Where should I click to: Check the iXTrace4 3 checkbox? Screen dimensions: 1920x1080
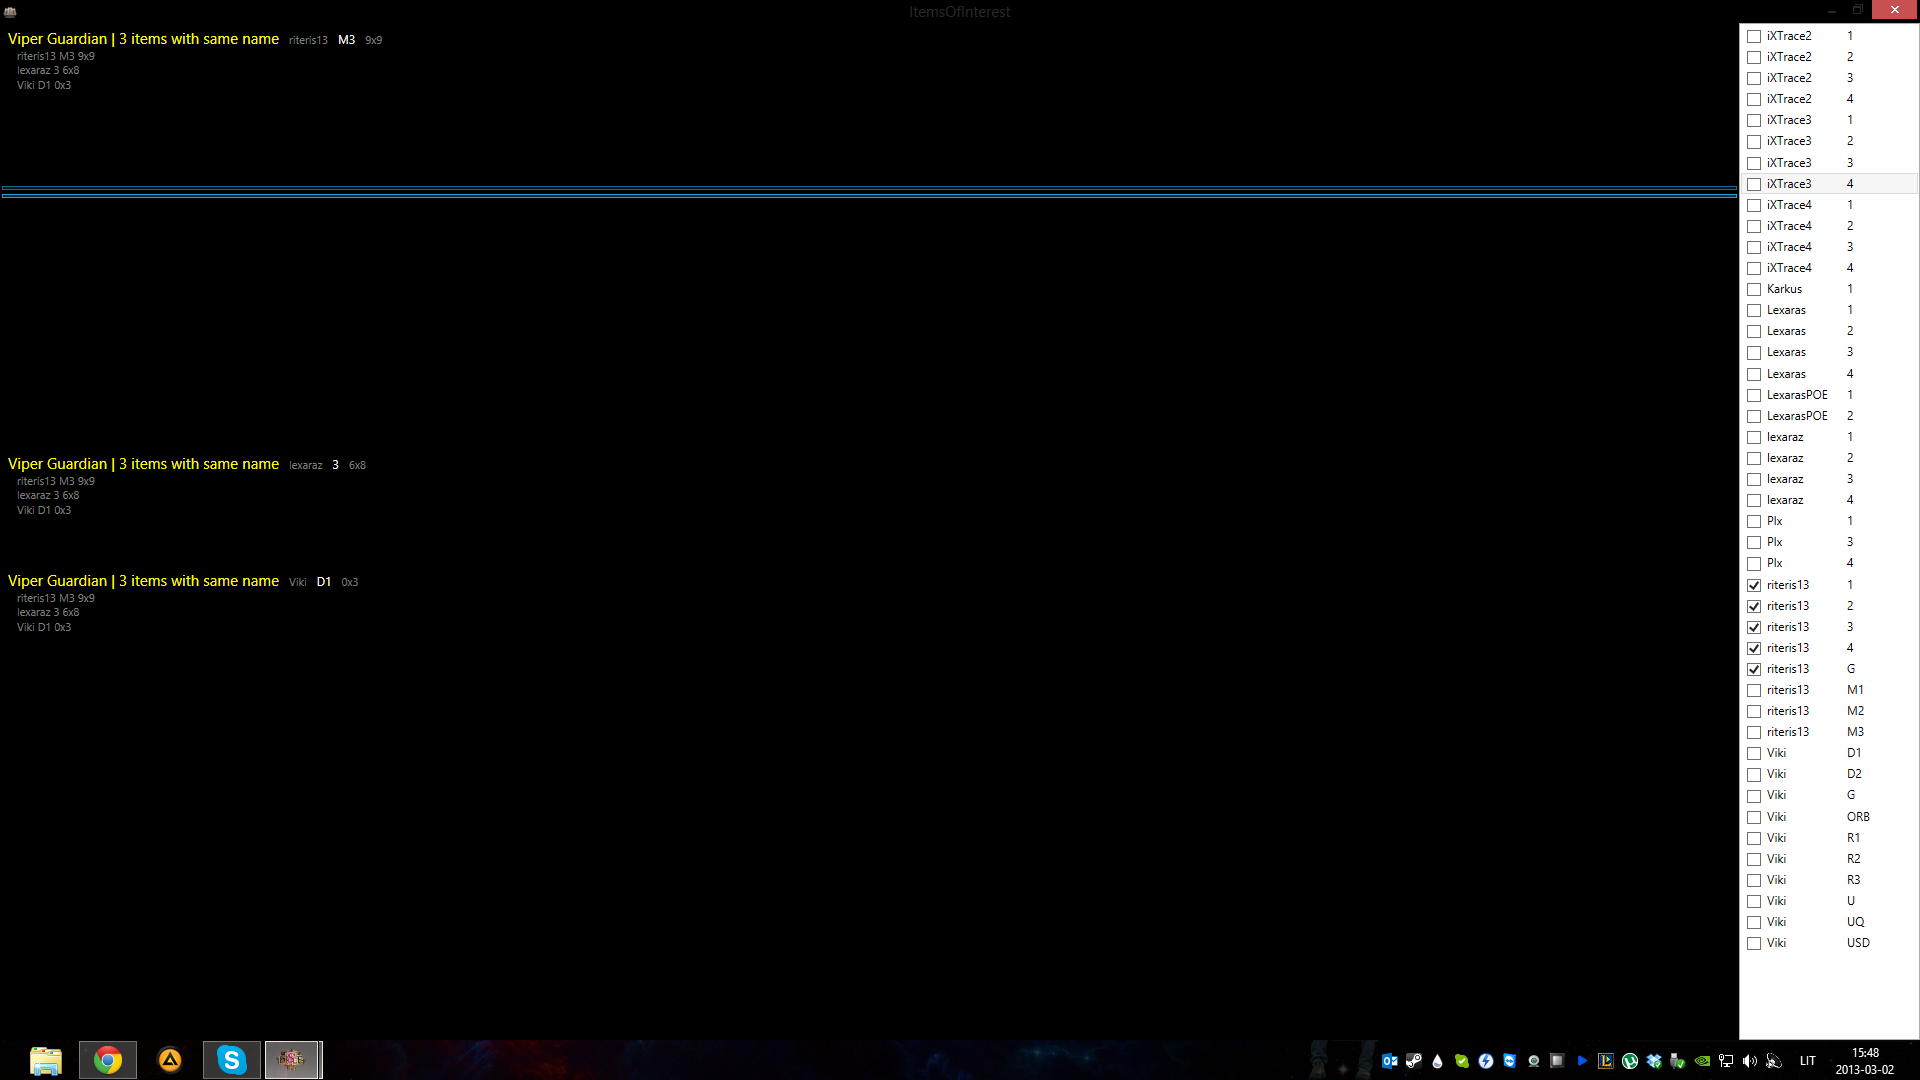click(1754, 247)
